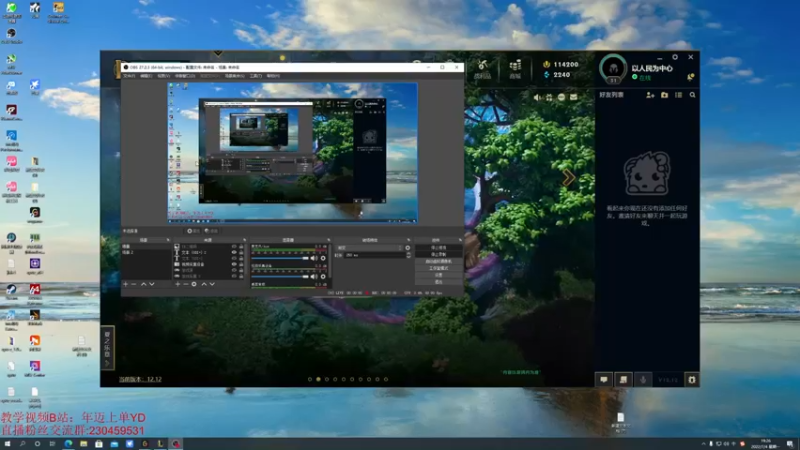Open the first mixer track gear menu

click(x=323, y=258)
